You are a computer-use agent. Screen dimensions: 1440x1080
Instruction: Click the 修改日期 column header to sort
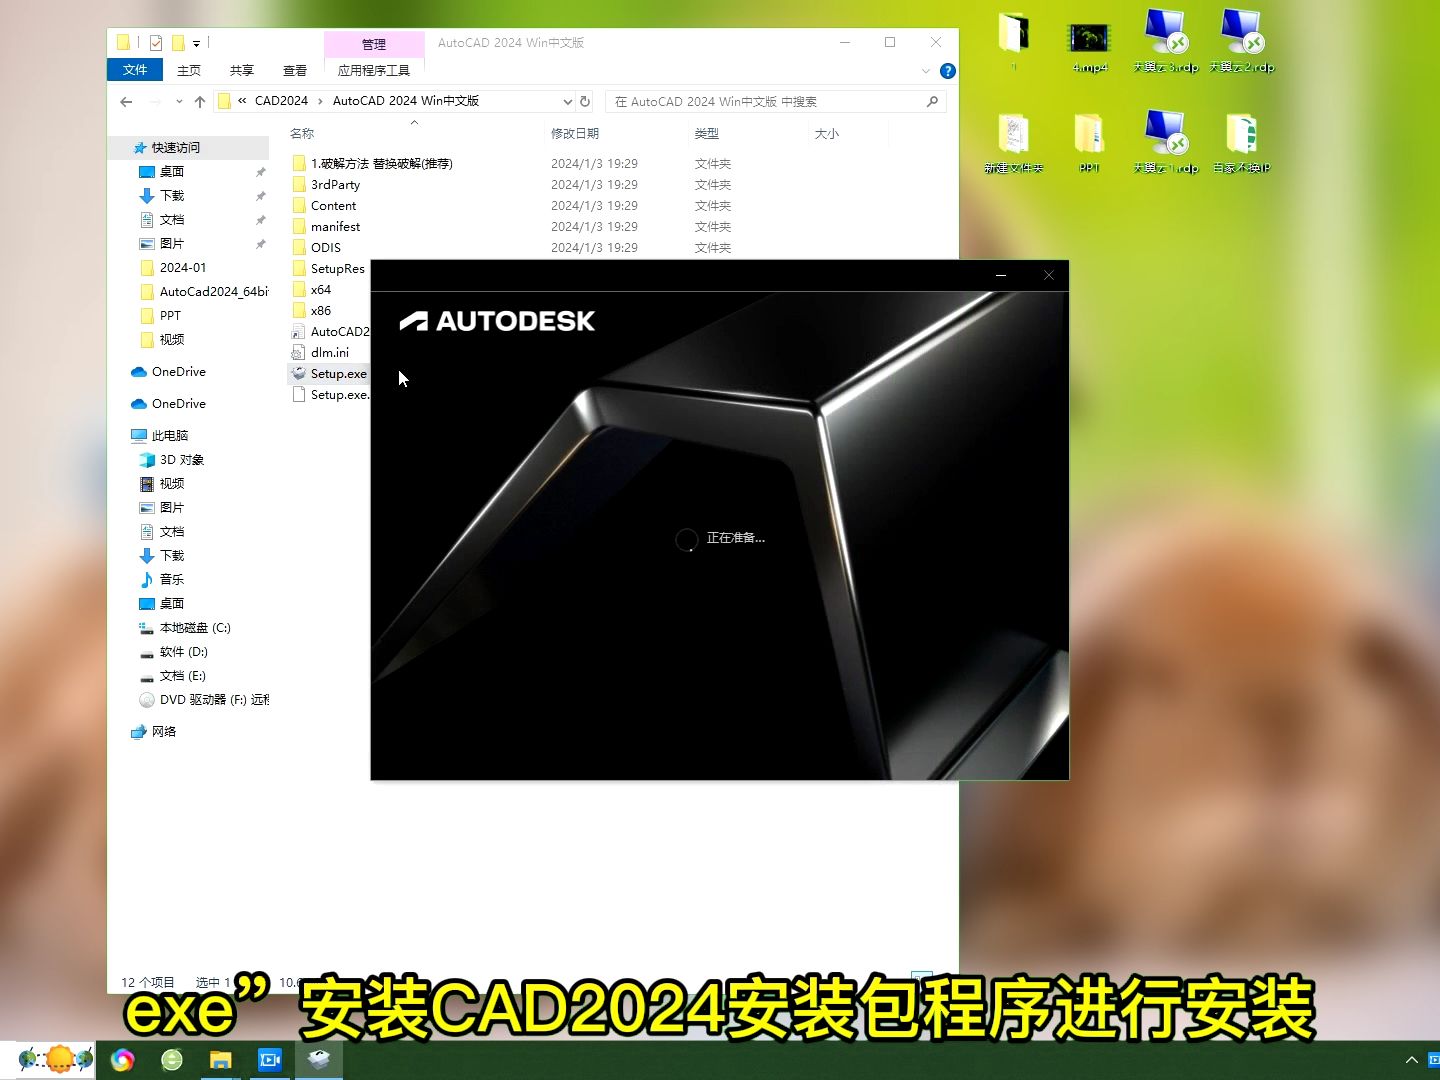point(575,133)
